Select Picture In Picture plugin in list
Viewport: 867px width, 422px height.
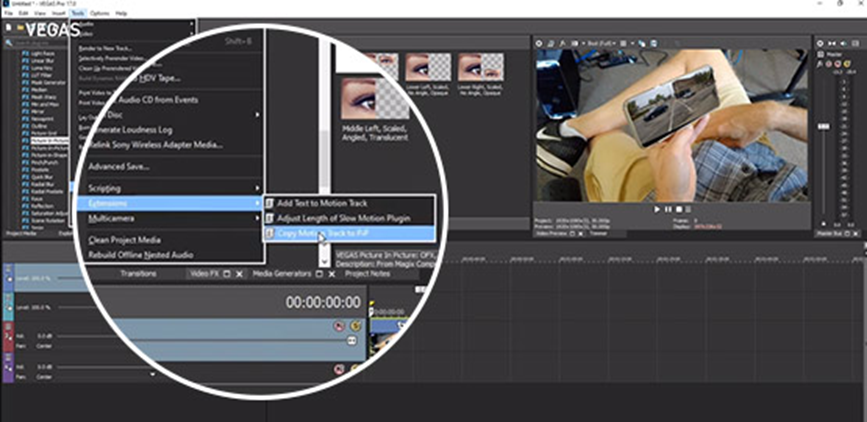point(49,140)
